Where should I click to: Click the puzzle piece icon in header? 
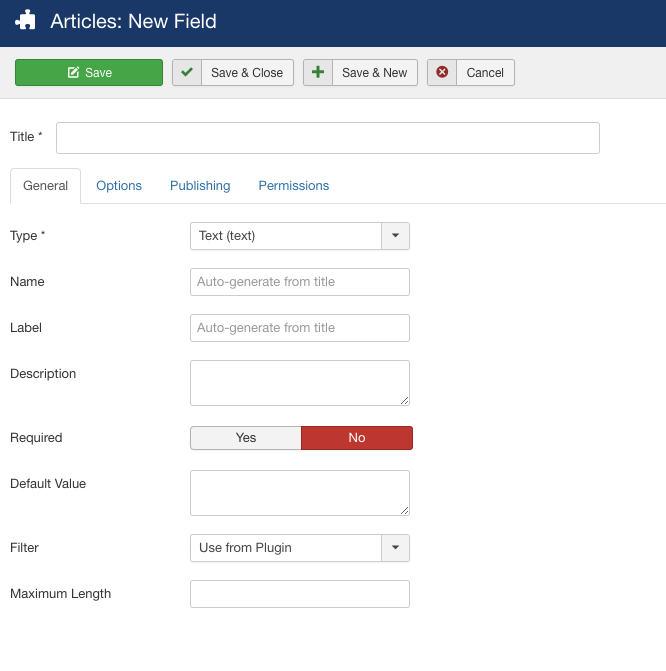coord(25,21)
